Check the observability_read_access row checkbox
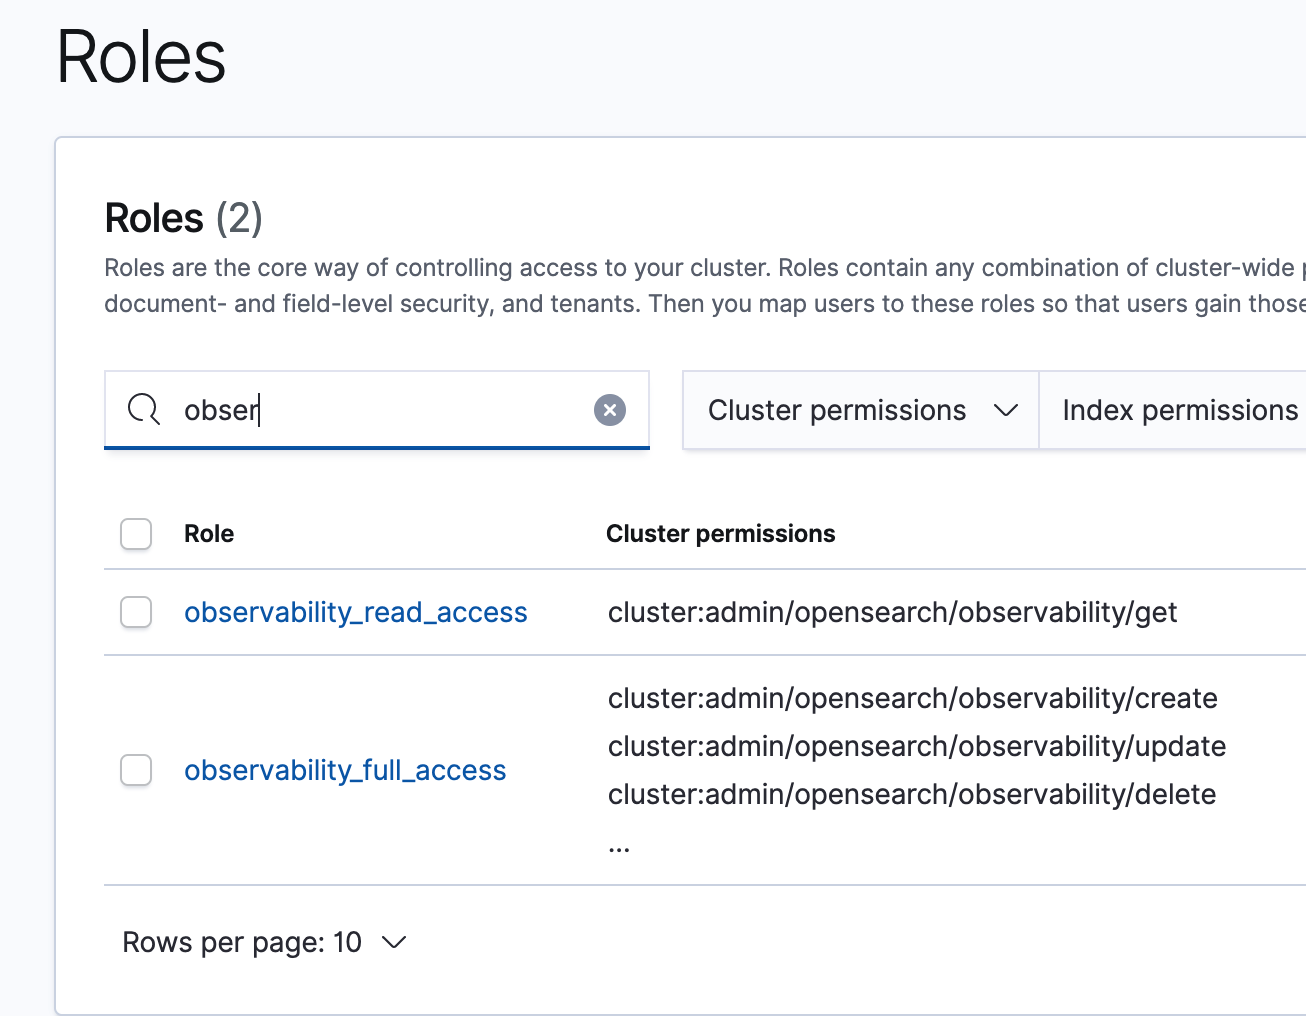 (x=135, y=612)
